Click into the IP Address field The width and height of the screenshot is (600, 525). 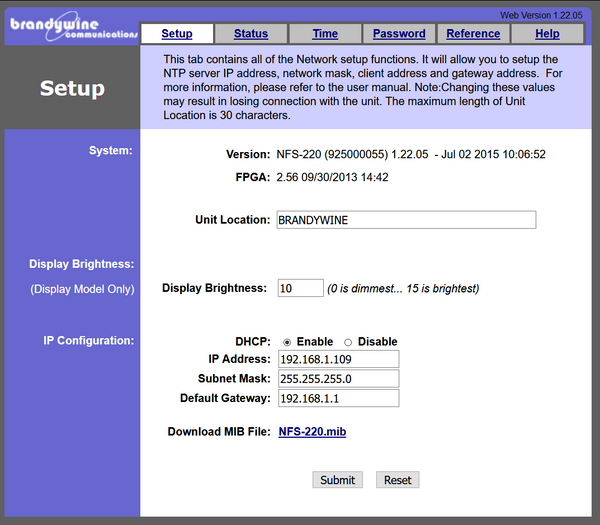(x=339, y=359)
